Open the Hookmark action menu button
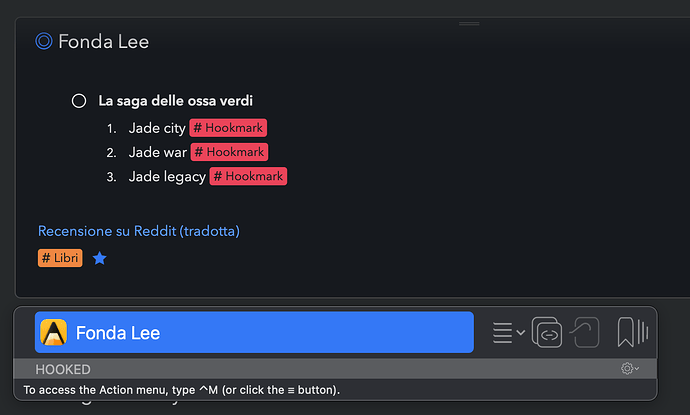690x415 pixels. click(x=508, y=332)
